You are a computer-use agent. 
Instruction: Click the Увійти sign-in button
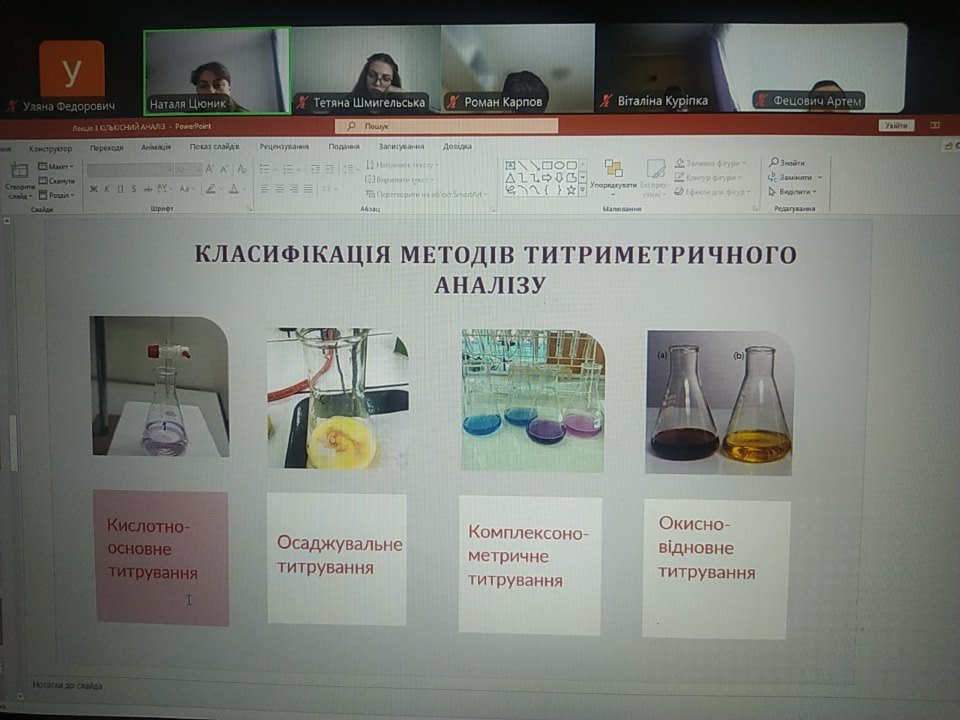(895, 126)
